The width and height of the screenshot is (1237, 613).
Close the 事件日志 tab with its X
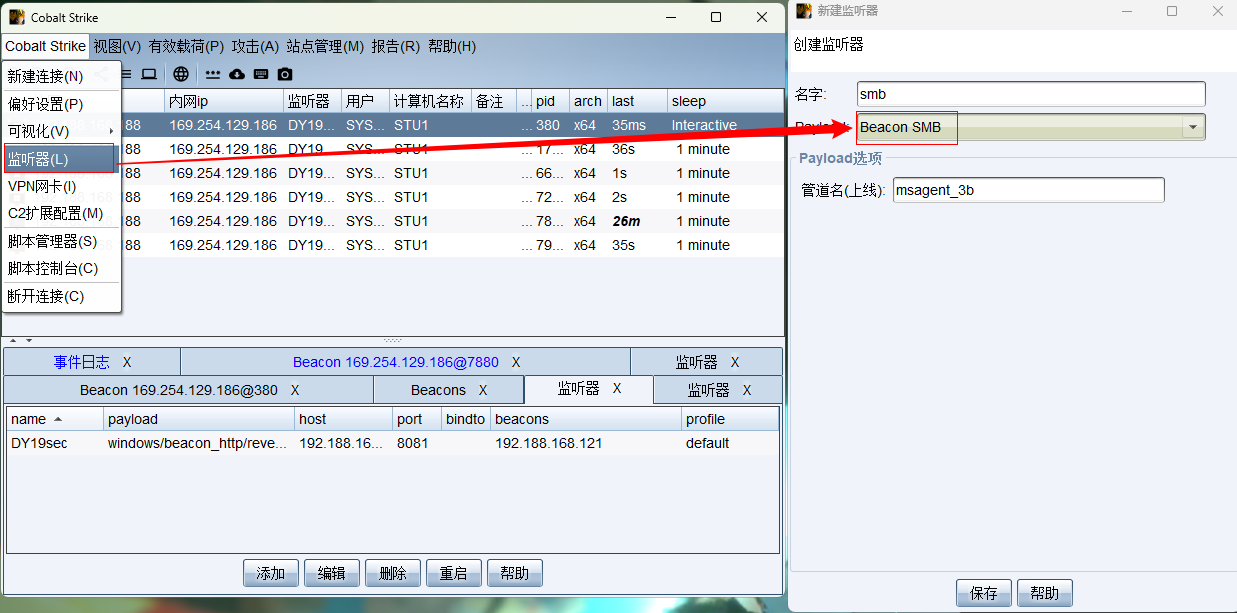click(127, 362)
